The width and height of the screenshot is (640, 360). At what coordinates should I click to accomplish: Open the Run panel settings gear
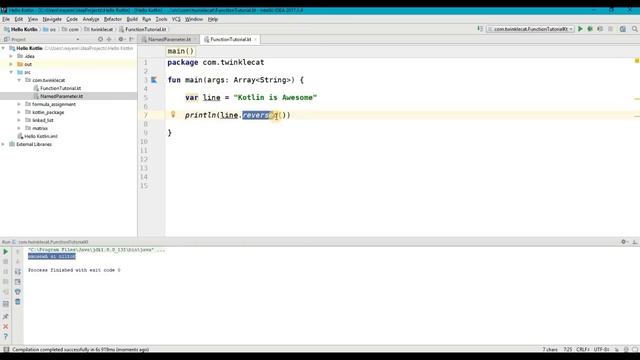coord(624,242)
